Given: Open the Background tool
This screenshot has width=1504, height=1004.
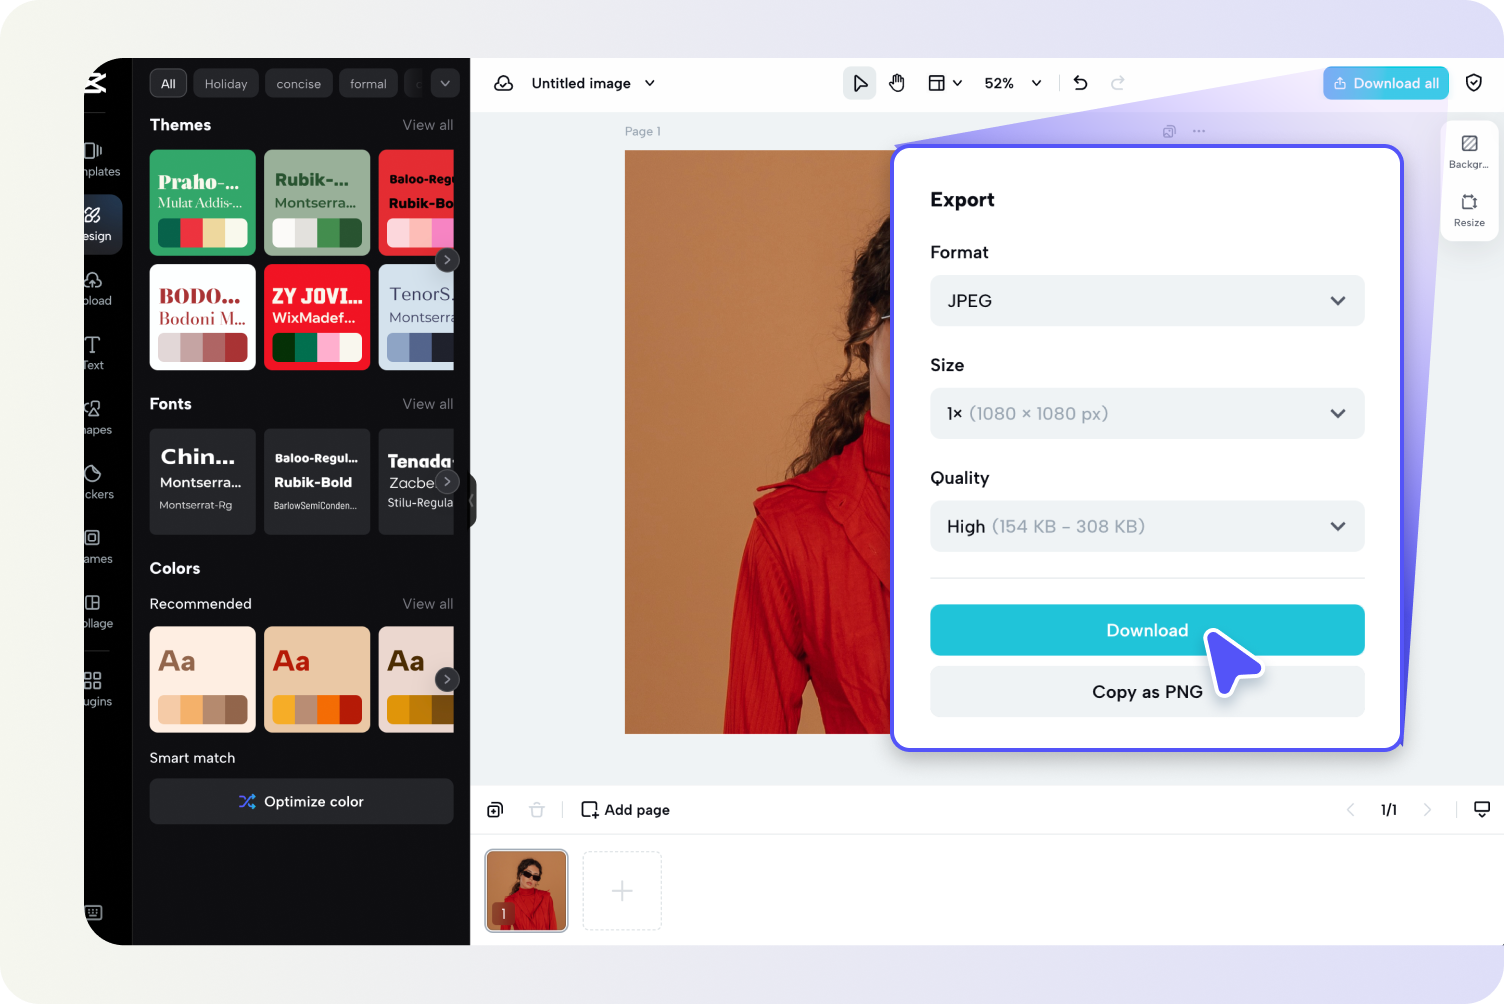Looking at the screenshot, I should click(x=1469, y=151).
